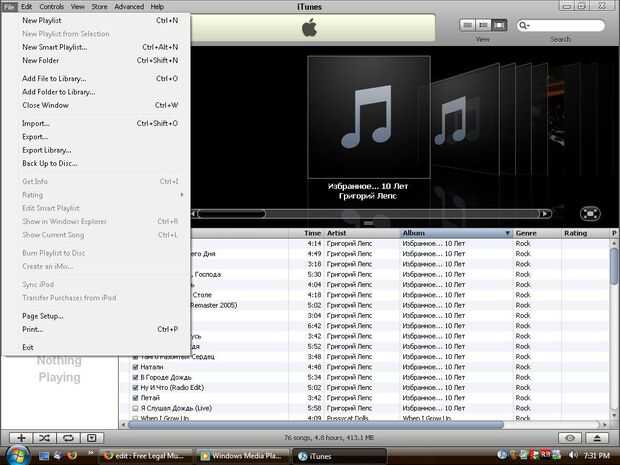Open the browser eye button
Image resolution: width=620 pixels, height=465 pixels.
point(570,438)
